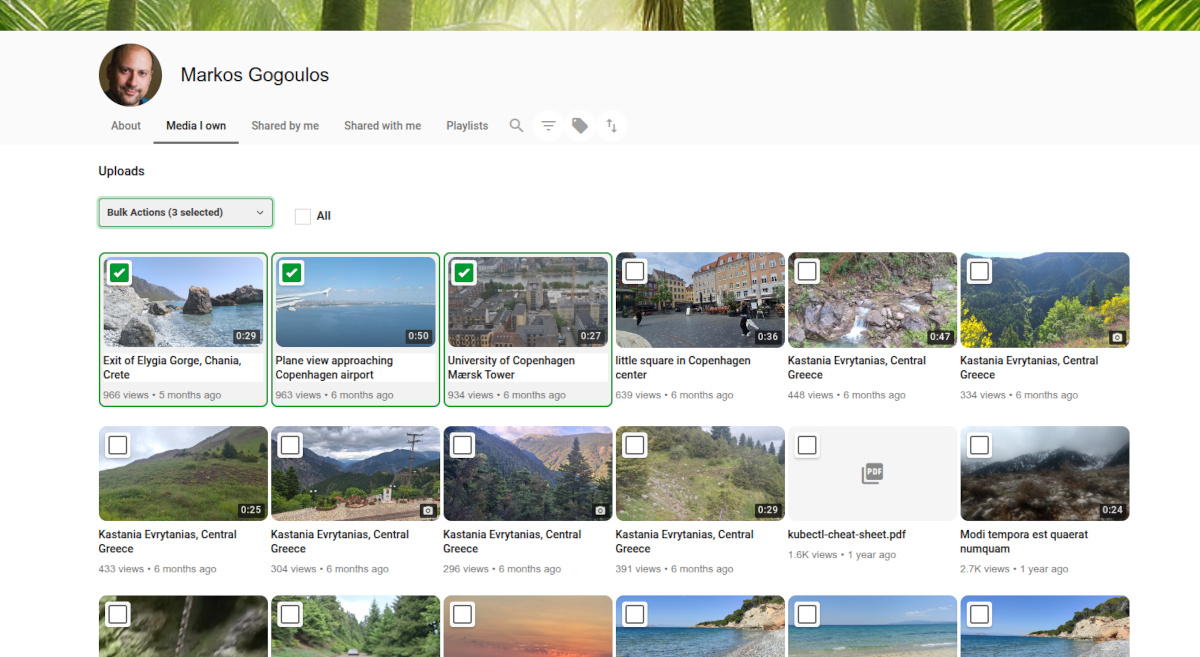Click camera icon on yellow flowers thumbnail

(1117, 337)
